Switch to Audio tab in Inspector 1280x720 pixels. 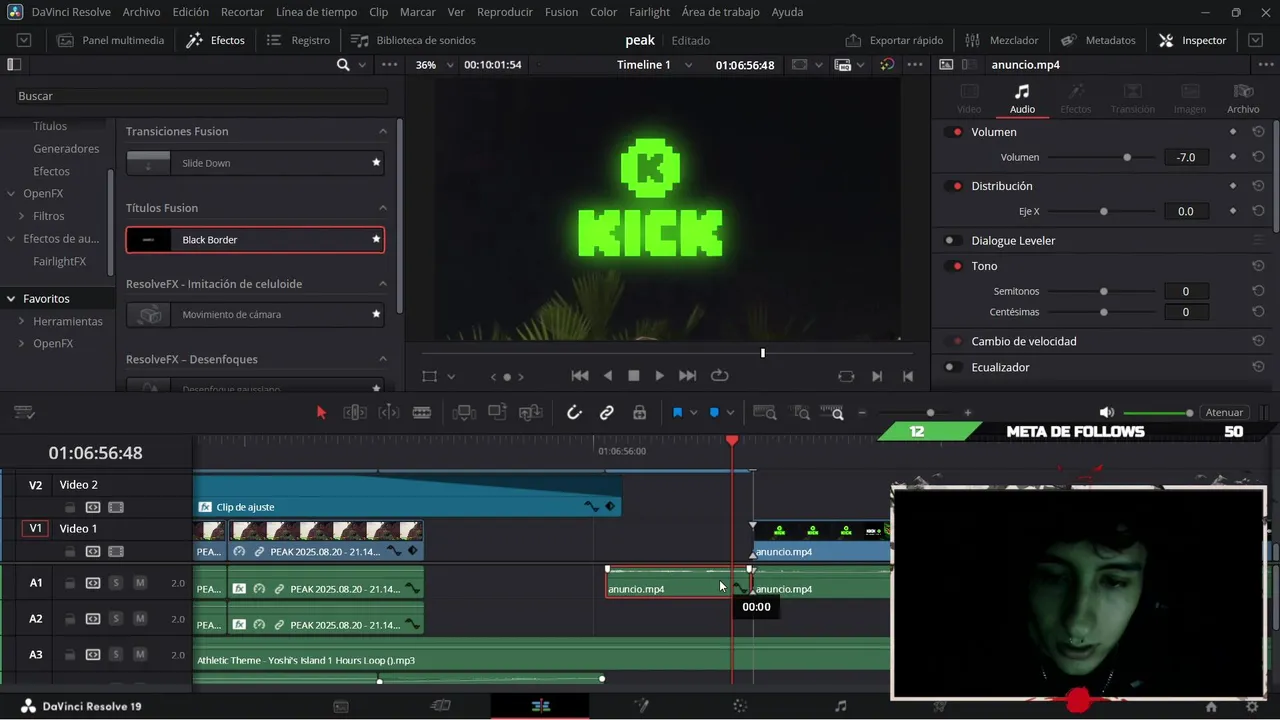(x=1022, y=98)
